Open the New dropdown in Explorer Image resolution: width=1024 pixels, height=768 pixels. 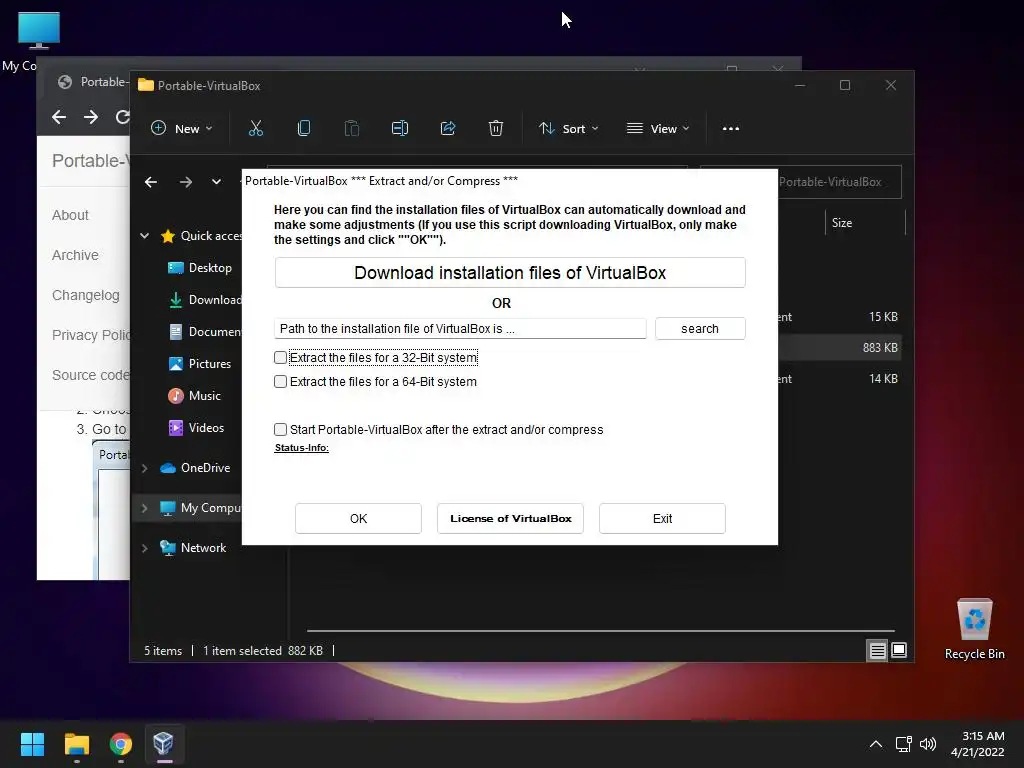click(x=182, y=129)
